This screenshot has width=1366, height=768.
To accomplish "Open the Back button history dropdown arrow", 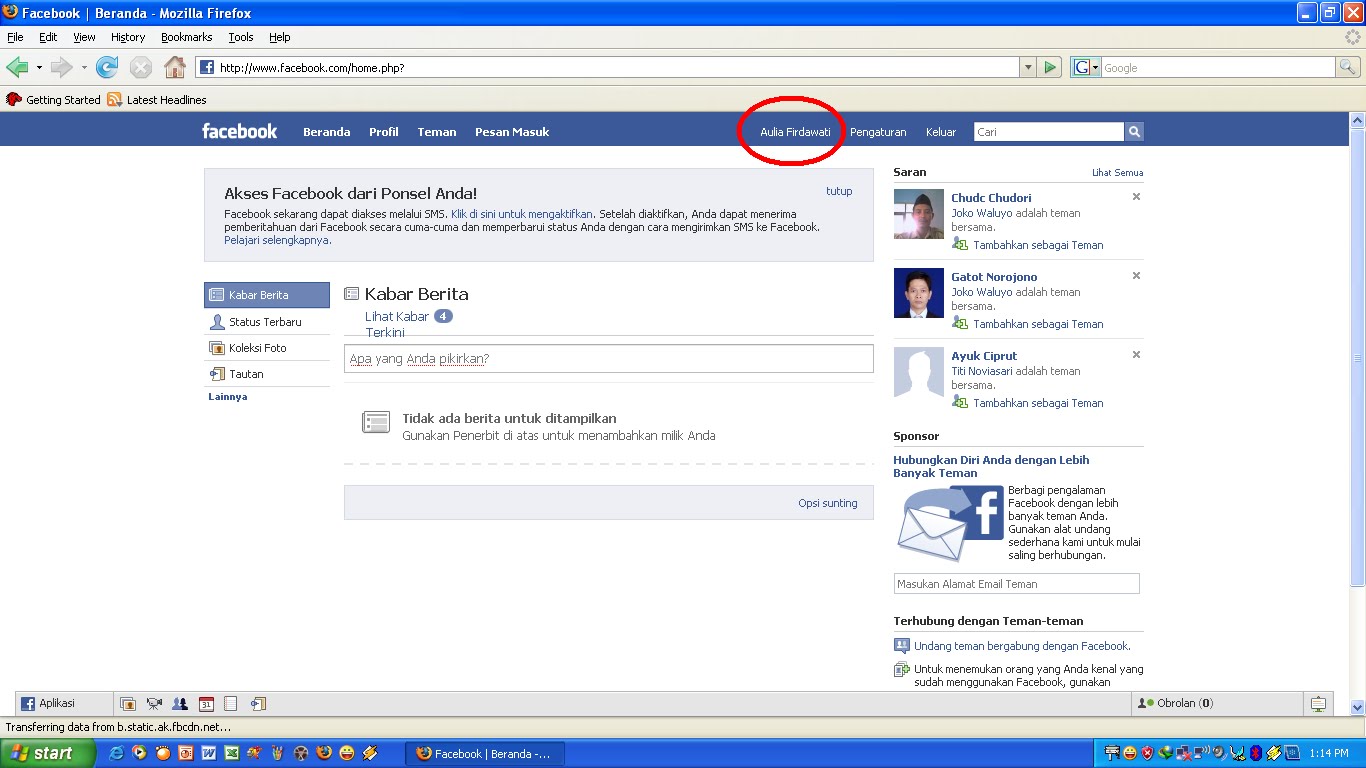I will (39, 67).
